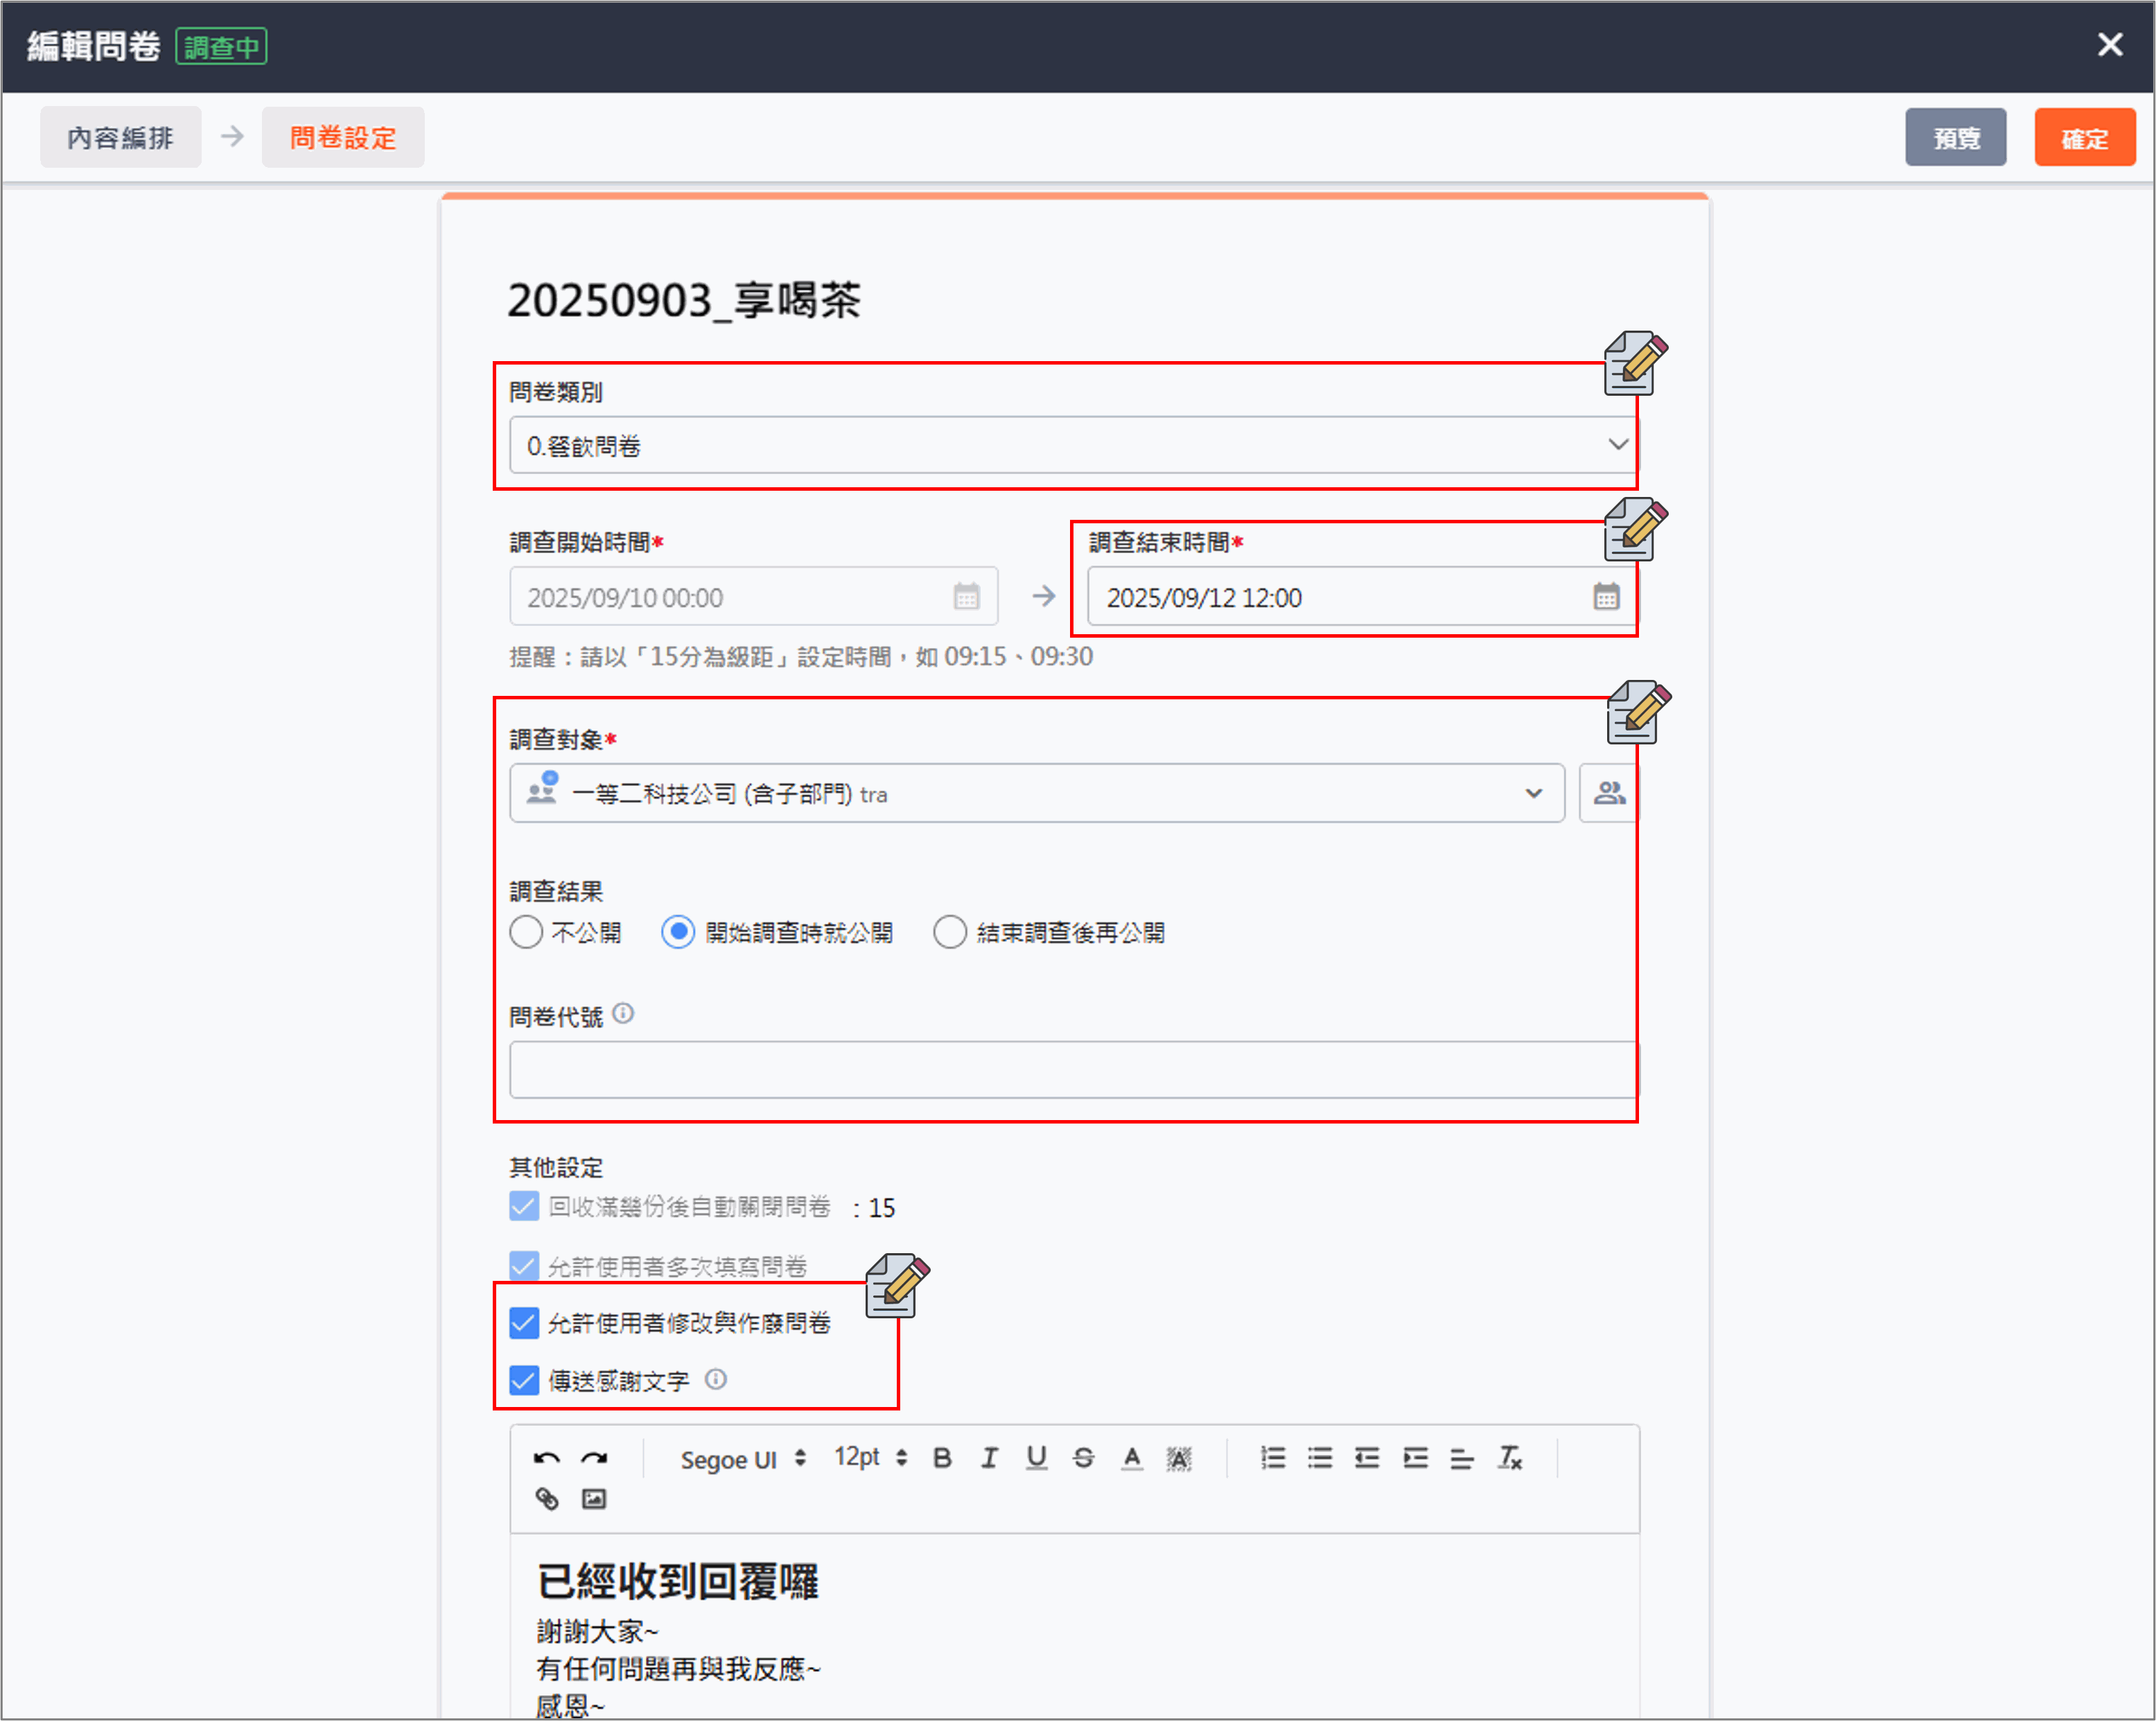The width and height of the screenshot is (2156, 1721).
Task: Create a numbered list in editor
Action: point(1272,1458)
